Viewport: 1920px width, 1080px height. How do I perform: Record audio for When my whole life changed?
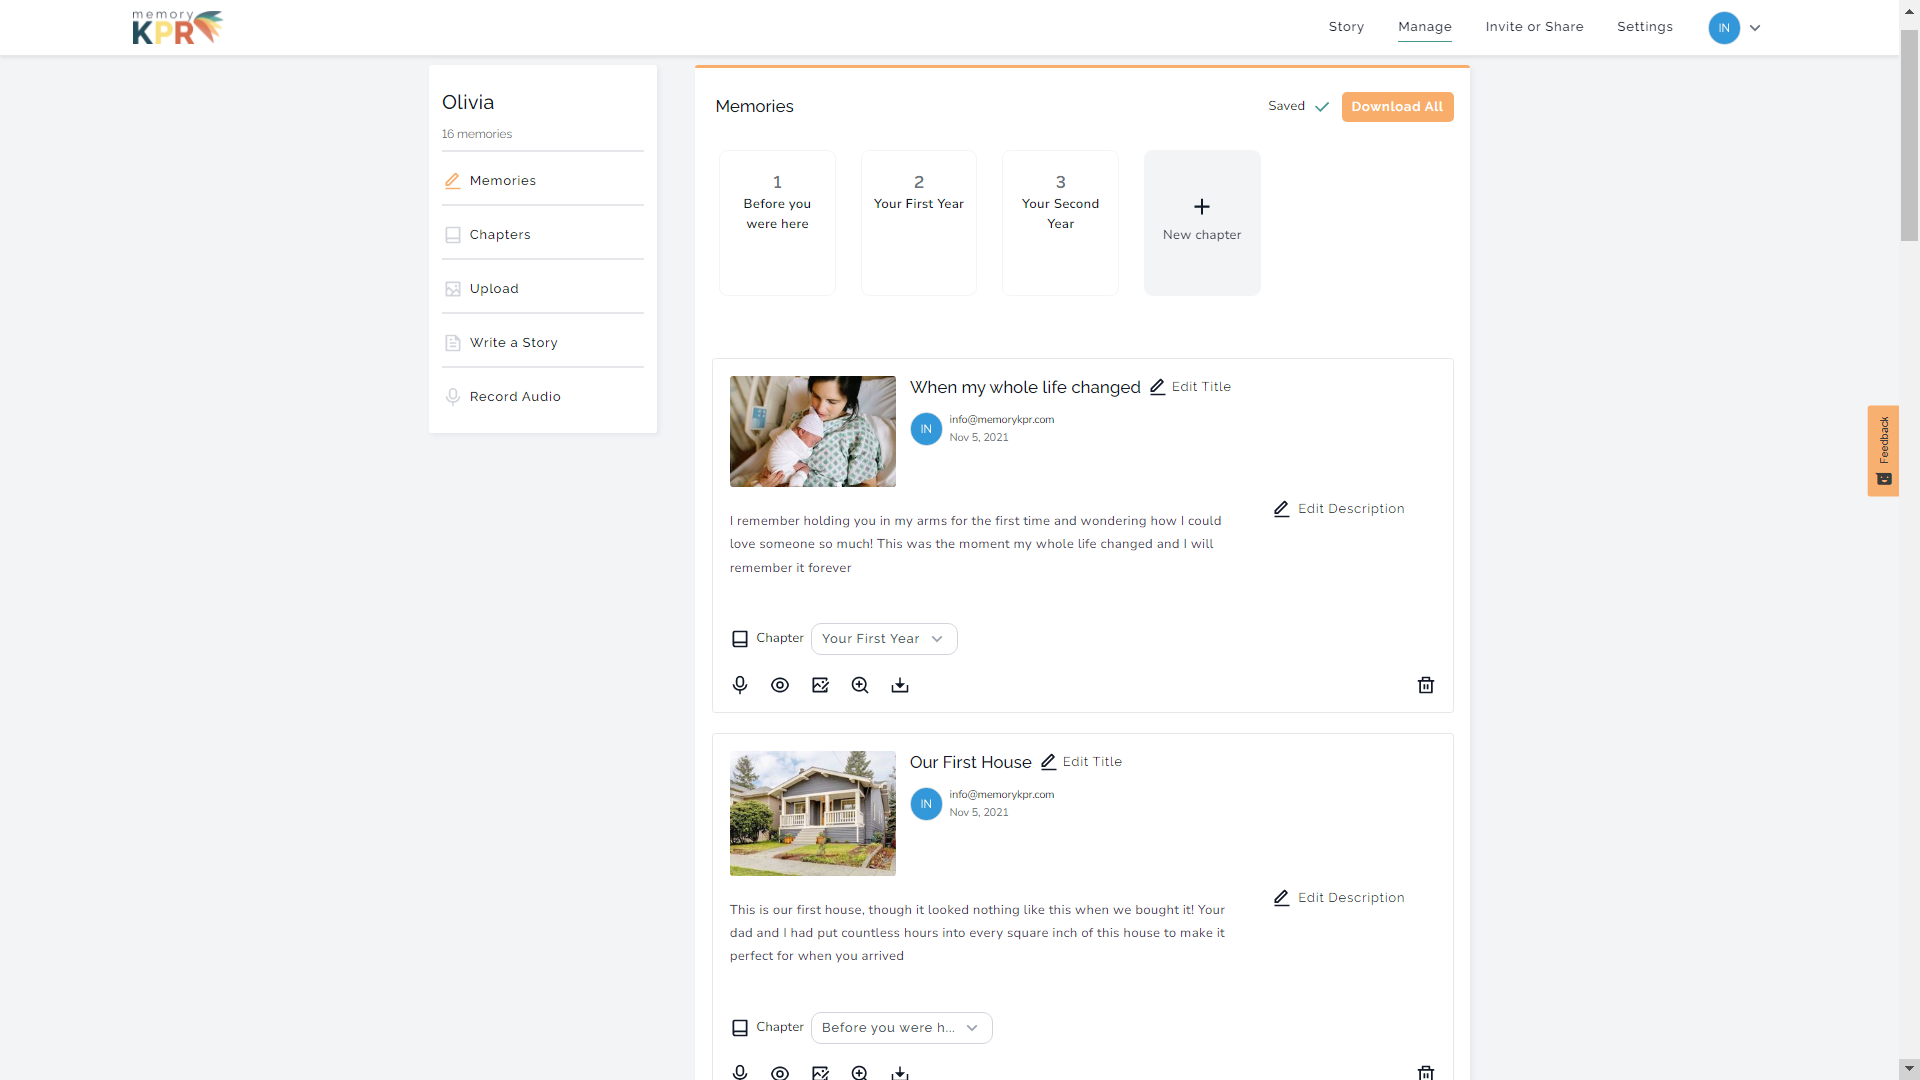point(740,685)
